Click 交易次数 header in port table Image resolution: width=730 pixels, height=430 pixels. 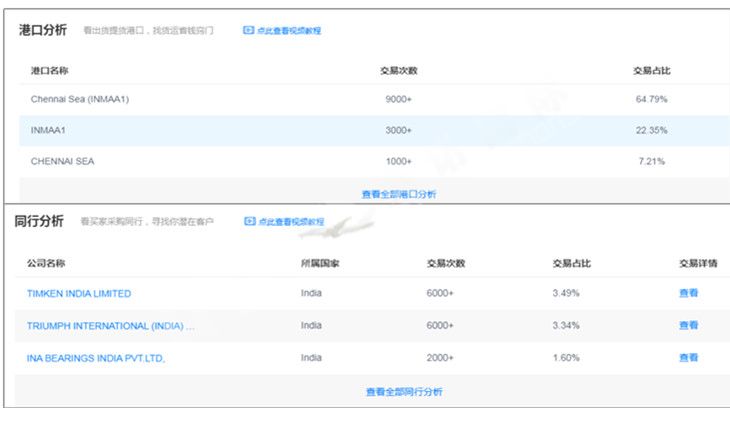[x=399, y=71]
